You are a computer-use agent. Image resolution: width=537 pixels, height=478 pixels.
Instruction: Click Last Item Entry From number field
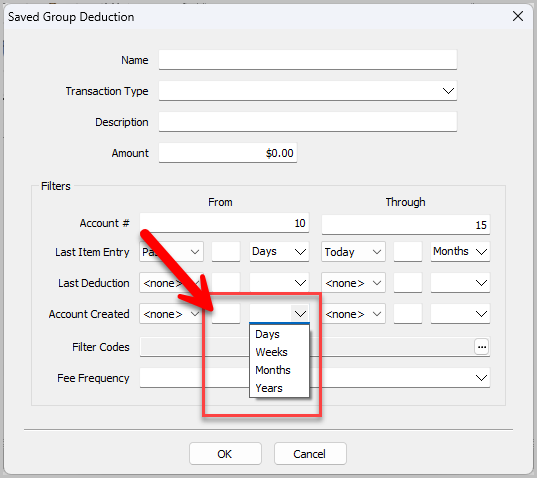[226, 252]
